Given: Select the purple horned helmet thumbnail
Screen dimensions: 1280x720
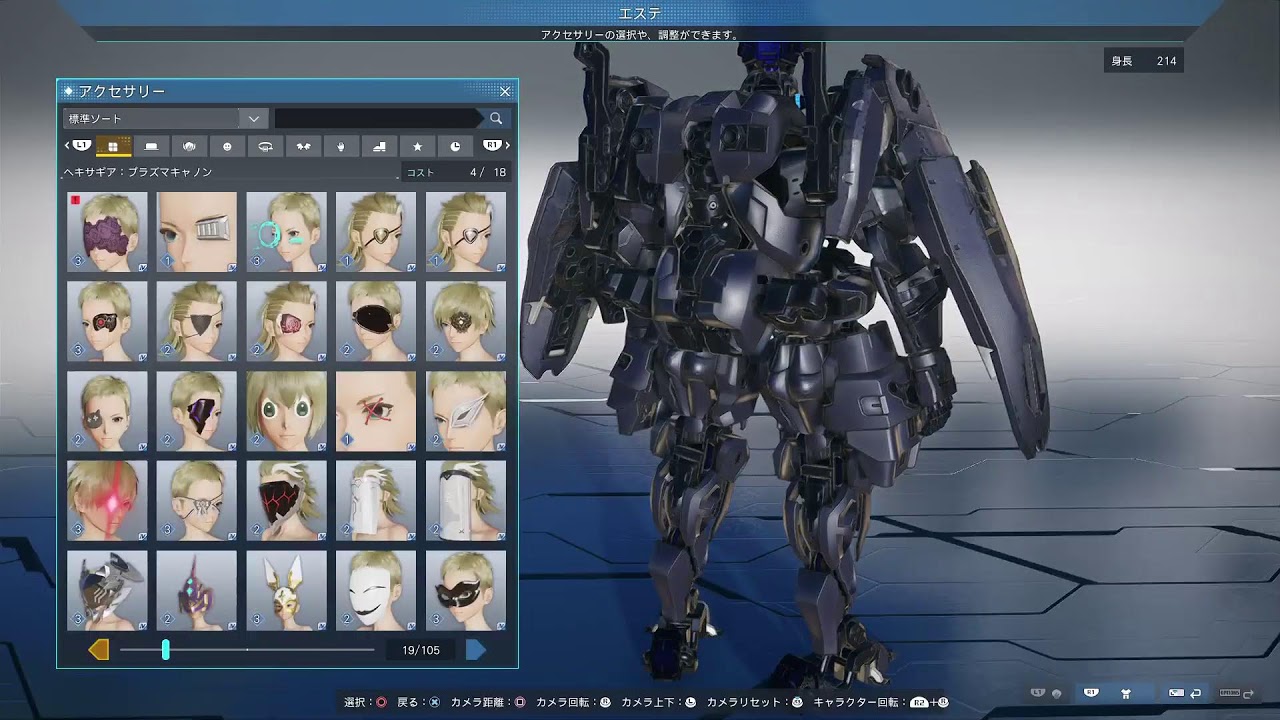Looking at the screenshot, I should pyautogui.click(x=197, y=590).
